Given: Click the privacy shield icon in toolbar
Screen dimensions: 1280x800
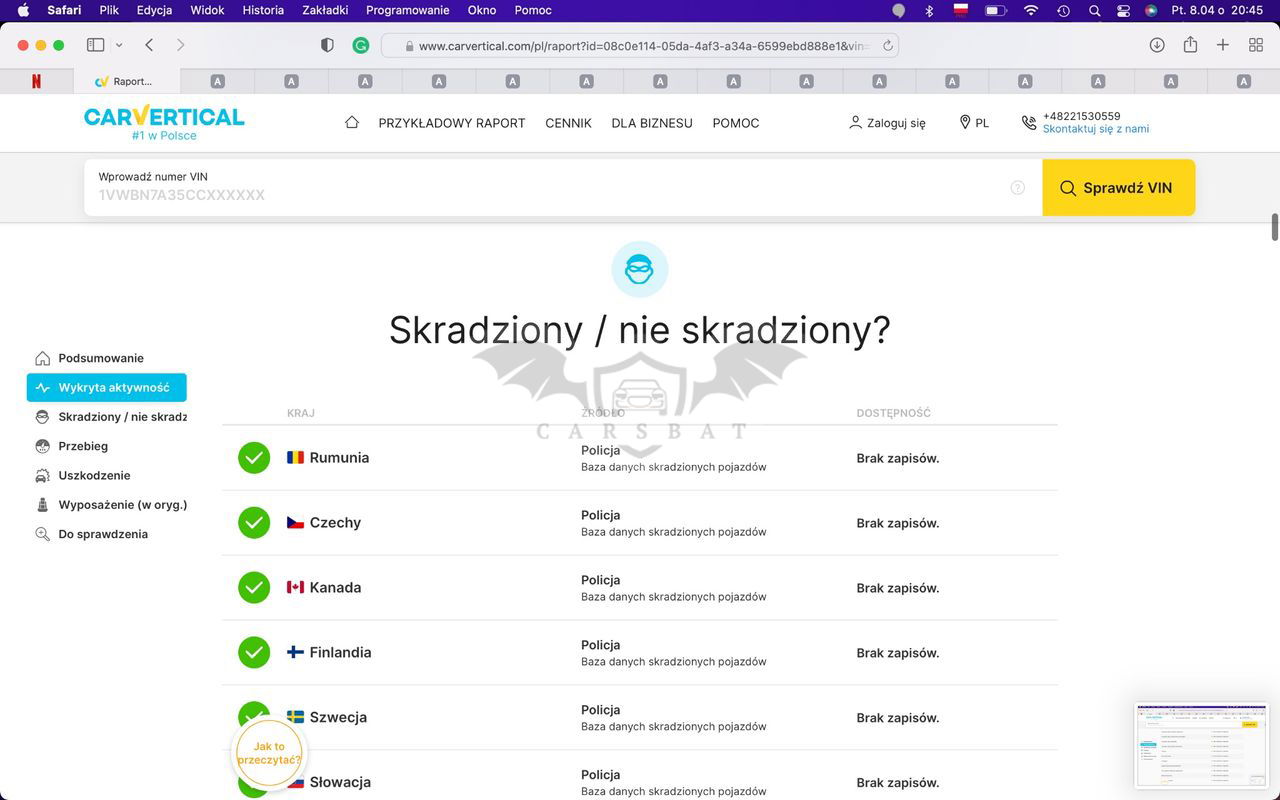Looking at the screenshot, I should (327, 45).
